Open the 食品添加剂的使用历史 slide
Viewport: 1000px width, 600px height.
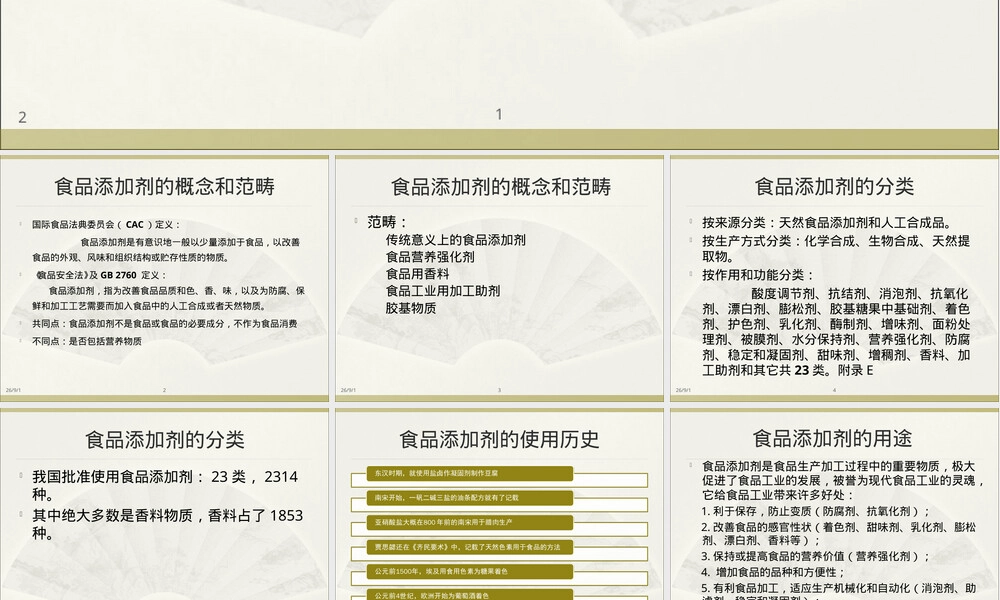[499, 504]
